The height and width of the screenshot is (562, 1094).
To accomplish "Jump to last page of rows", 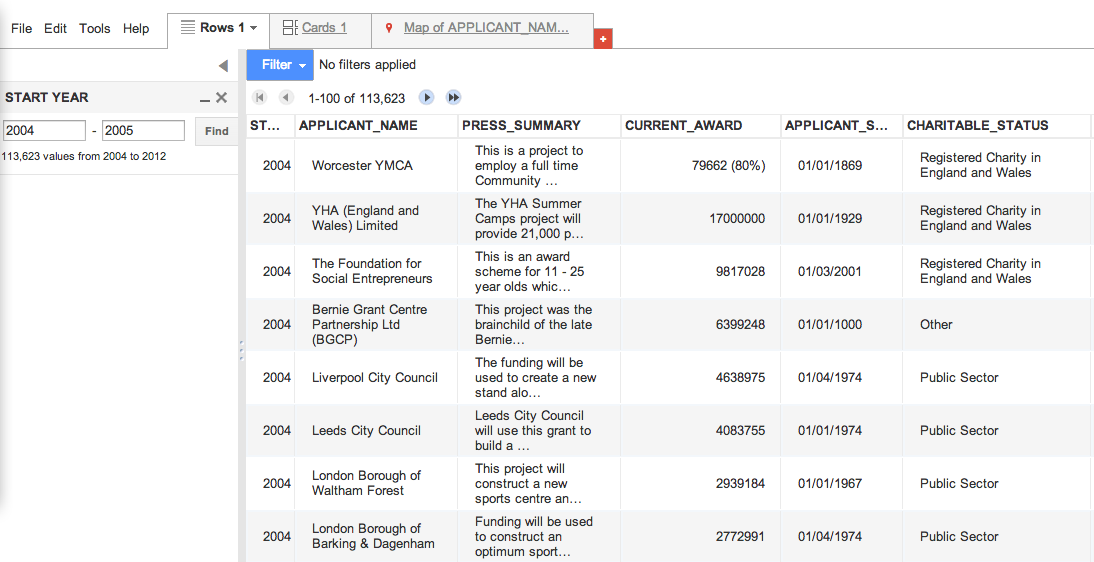I will coord(454,98).
